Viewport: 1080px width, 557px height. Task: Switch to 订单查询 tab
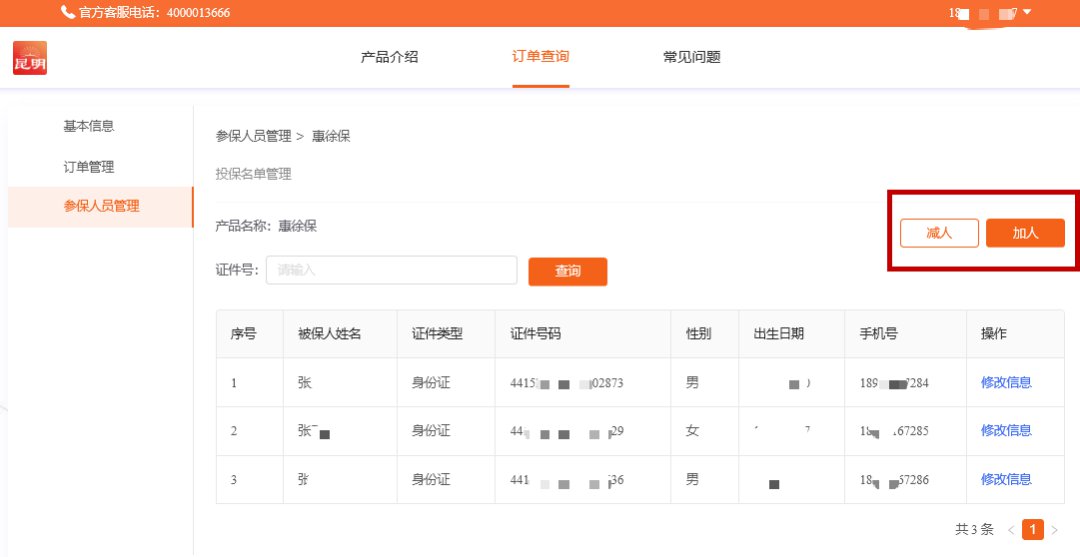coord(541,57)
